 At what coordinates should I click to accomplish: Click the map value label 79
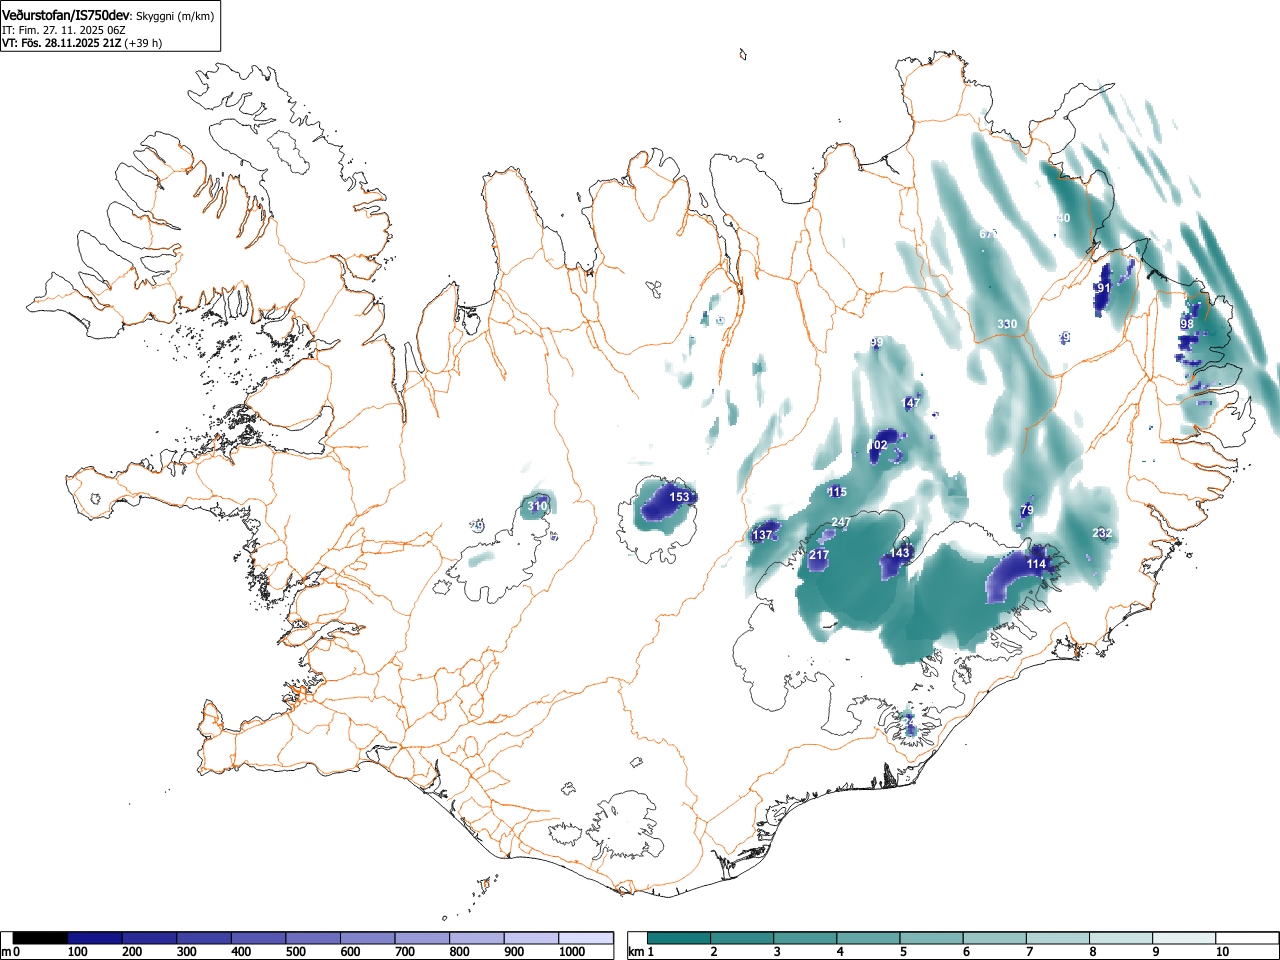tap(1027, 510)
